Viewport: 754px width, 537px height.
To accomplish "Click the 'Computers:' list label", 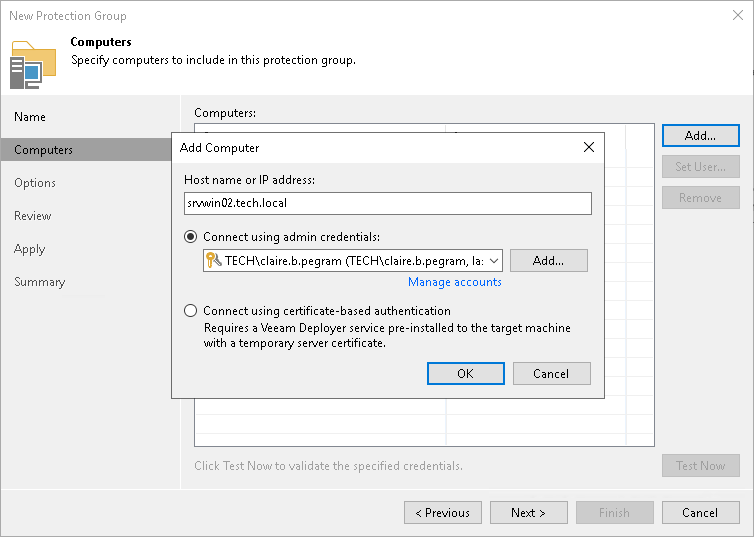I will 225,113.
